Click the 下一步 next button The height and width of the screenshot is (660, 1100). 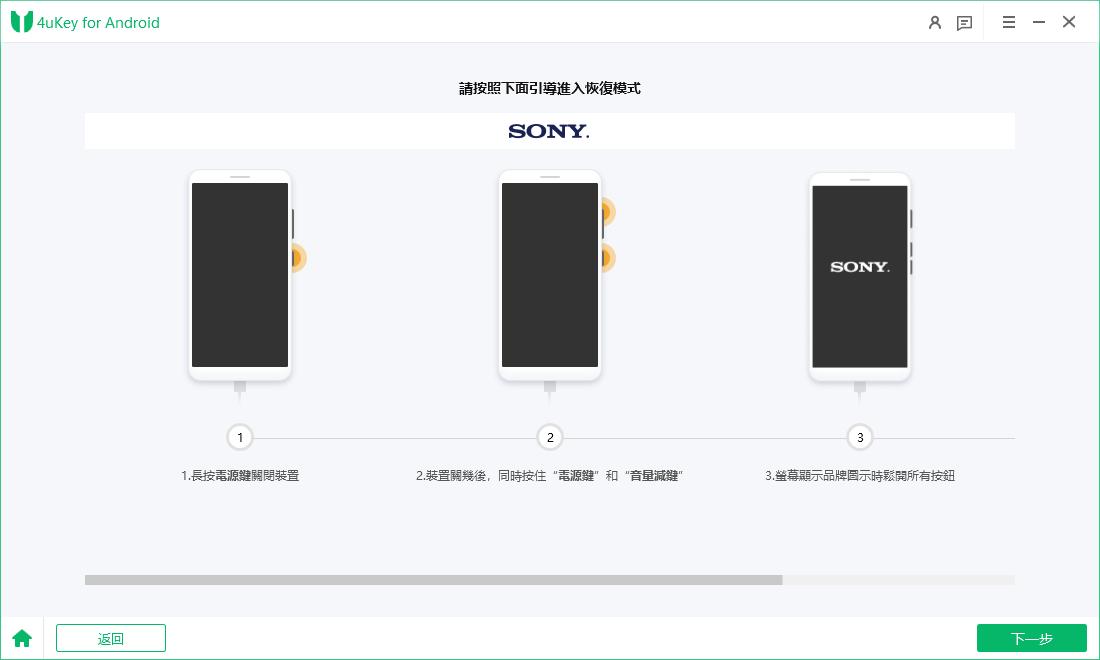1031,638
